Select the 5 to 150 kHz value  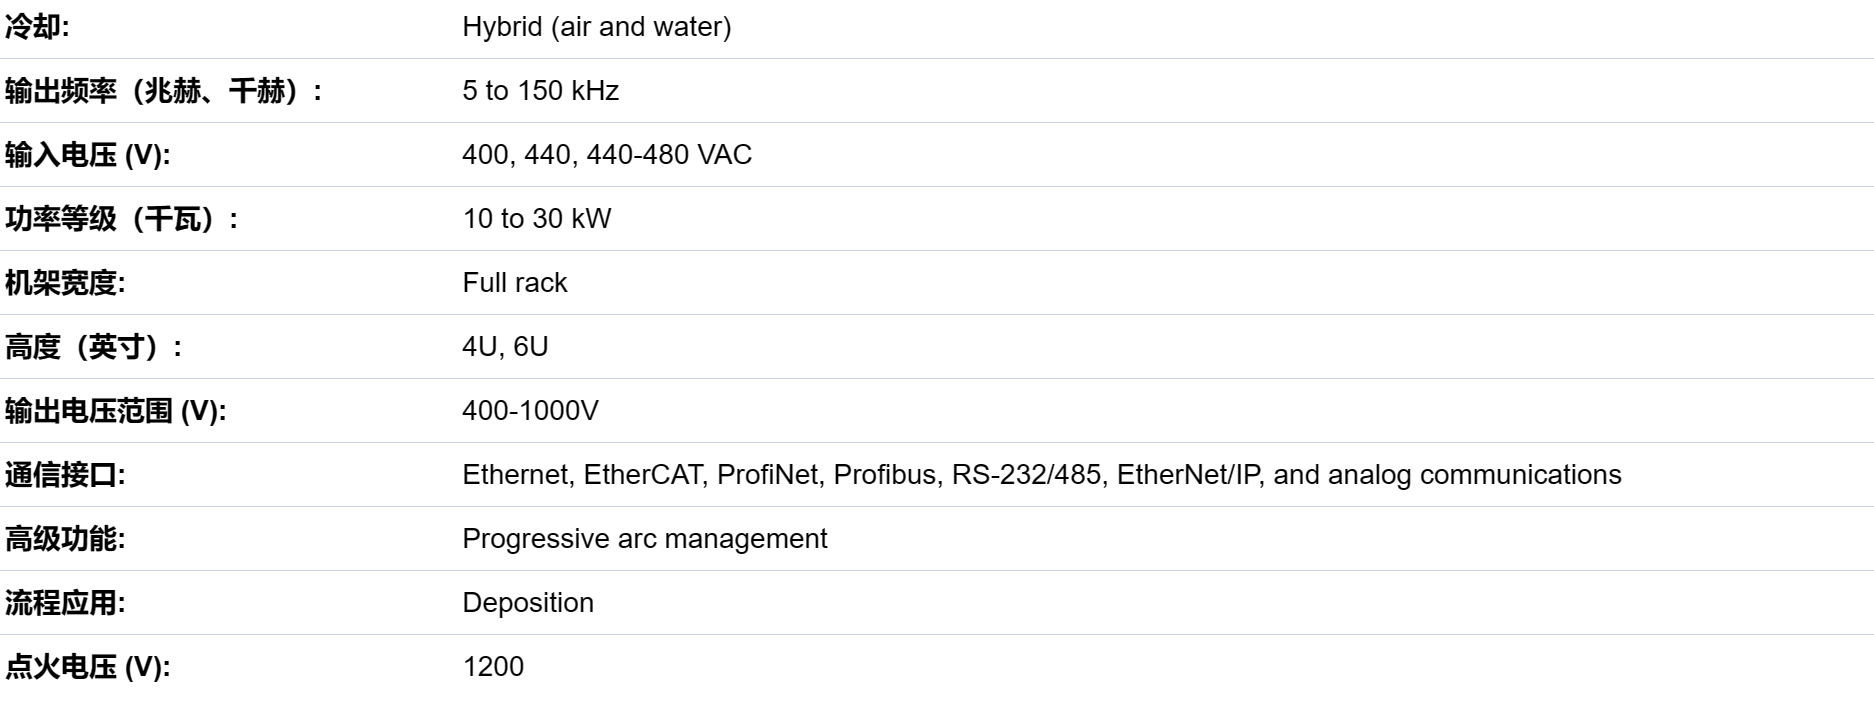(x=541, y=91)
